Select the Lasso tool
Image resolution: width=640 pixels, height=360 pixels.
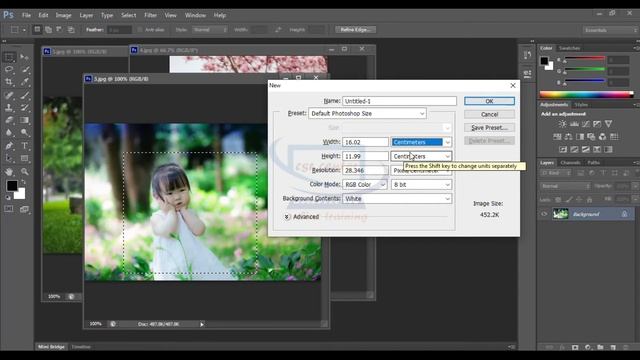click(x=9, y=70)
